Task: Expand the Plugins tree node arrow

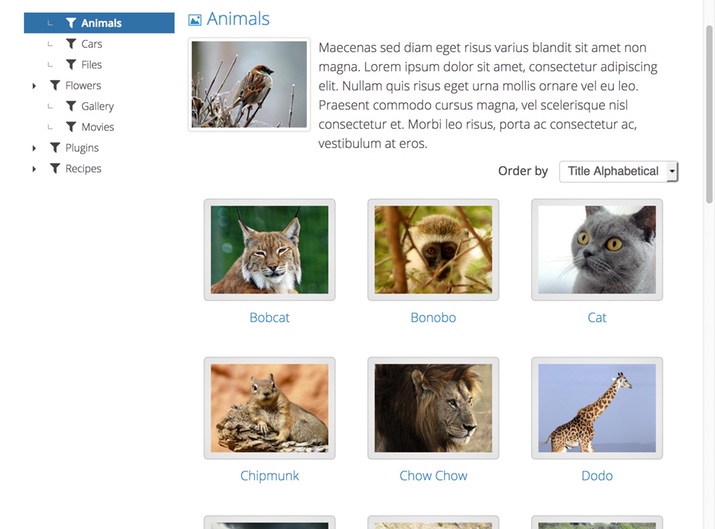Action: click(34, 148)
